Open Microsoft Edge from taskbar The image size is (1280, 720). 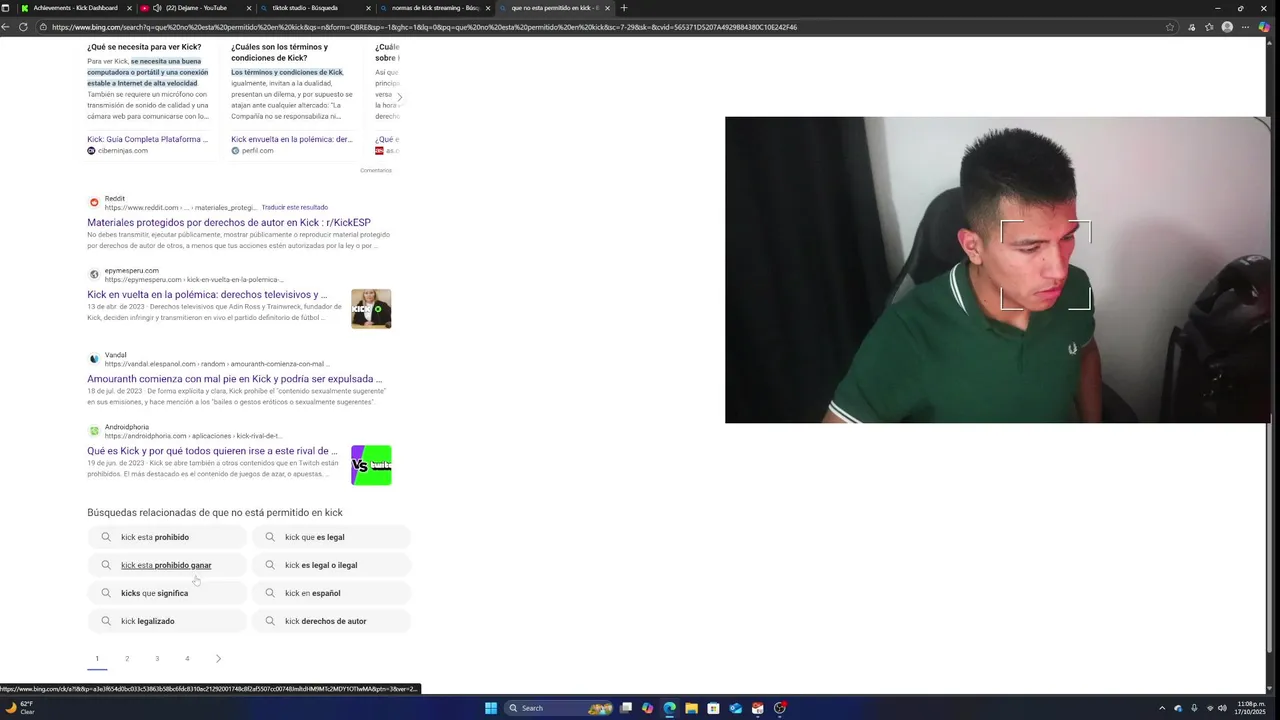click(x=669, y=708)
